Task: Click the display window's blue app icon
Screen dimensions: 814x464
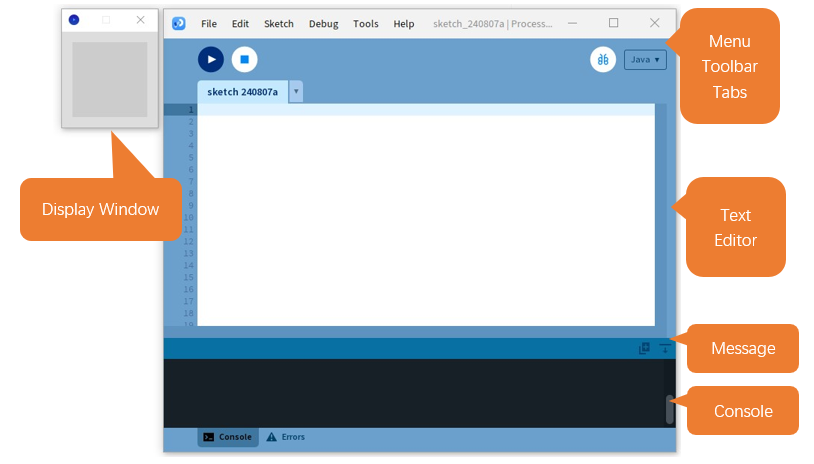Action: pos(74,20)
